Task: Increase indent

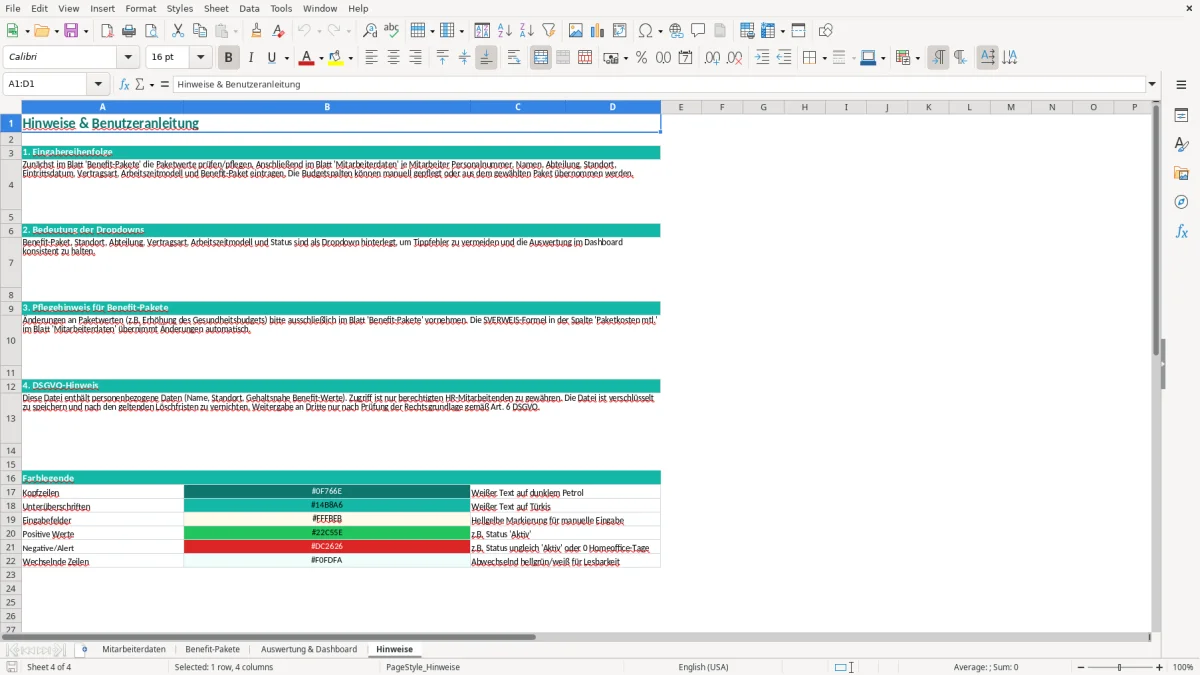Action: click(x=762, y=58)
